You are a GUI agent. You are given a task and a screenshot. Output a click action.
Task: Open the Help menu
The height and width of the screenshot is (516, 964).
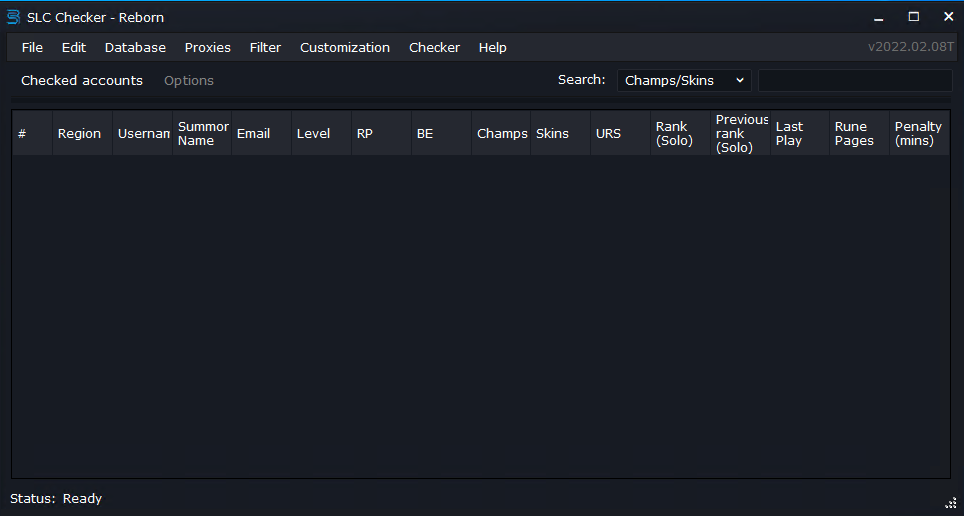[x=492, y=47]
